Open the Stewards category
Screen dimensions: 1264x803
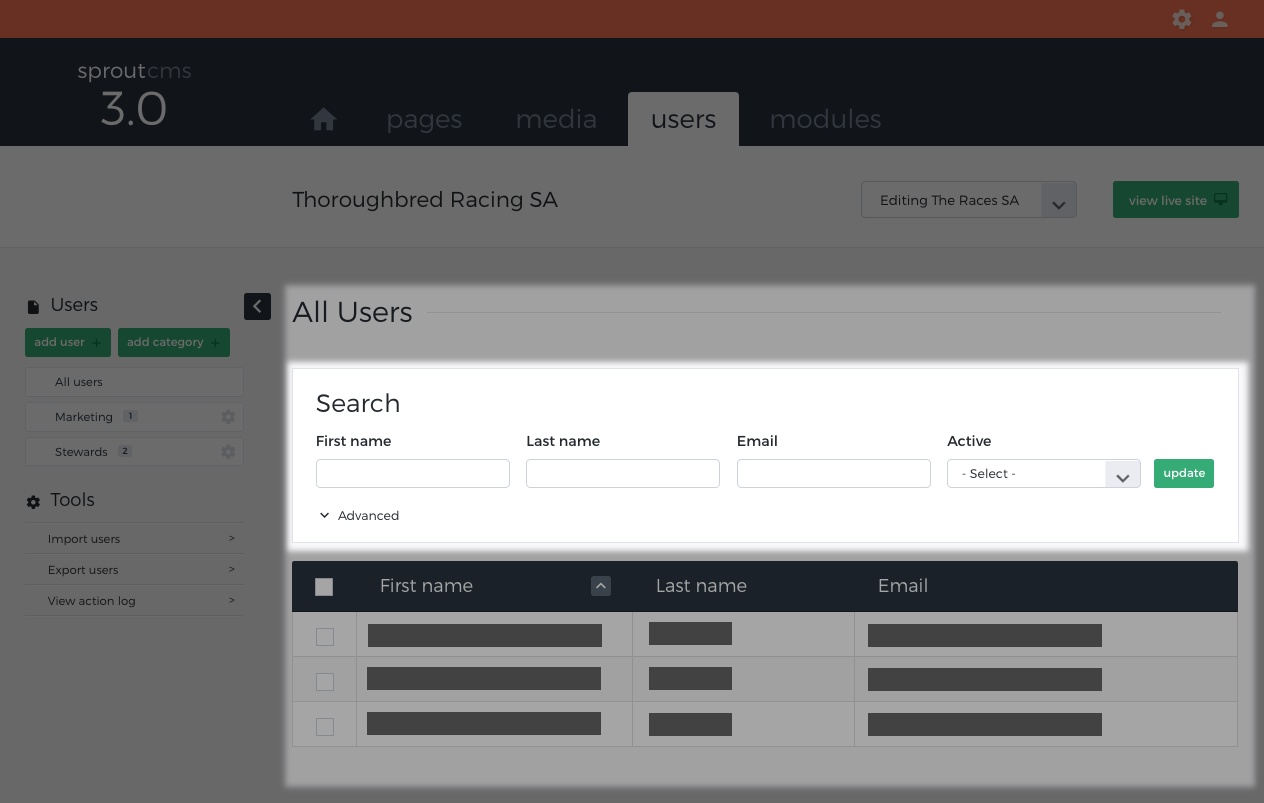[x=134, y=452]
